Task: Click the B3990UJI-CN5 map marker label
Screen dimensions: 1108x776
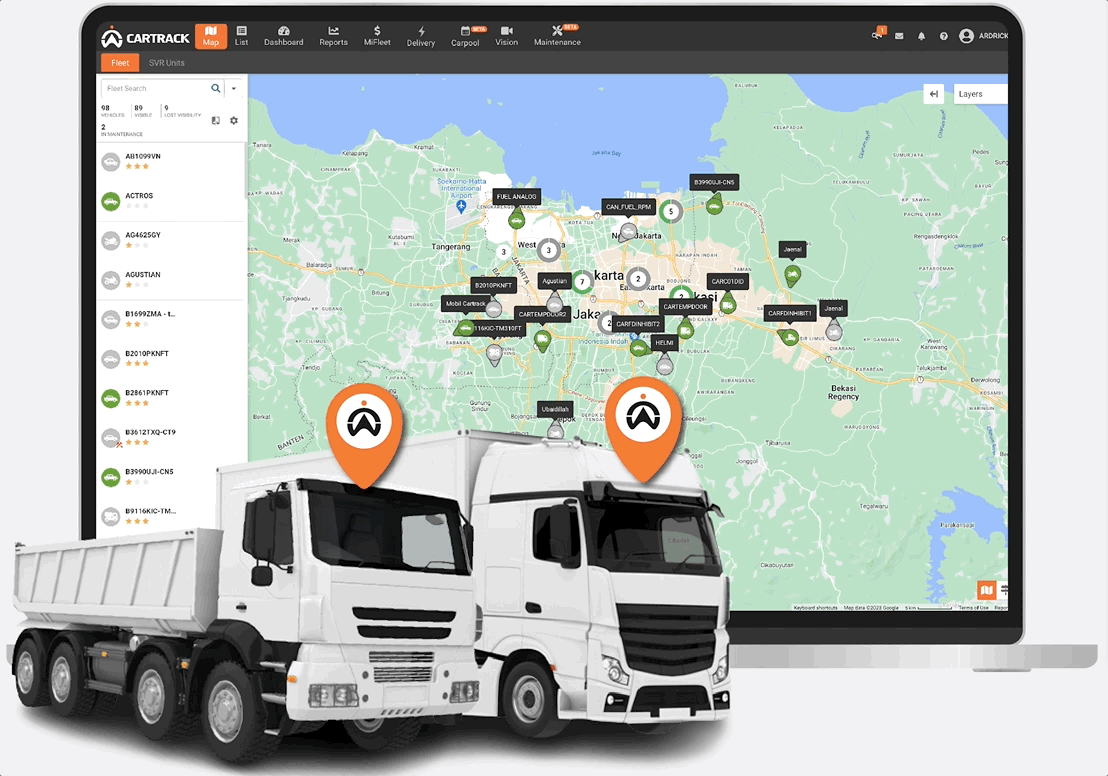Action: point(714,182)
